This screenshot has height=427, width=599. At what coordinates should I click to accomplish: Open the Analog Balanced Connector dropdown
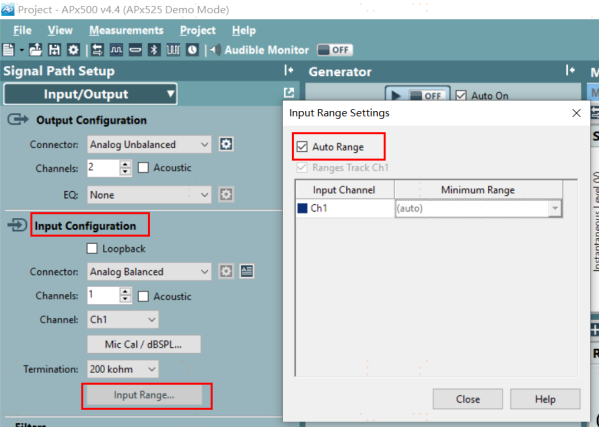pyautogui.click(x=149, y=272)
